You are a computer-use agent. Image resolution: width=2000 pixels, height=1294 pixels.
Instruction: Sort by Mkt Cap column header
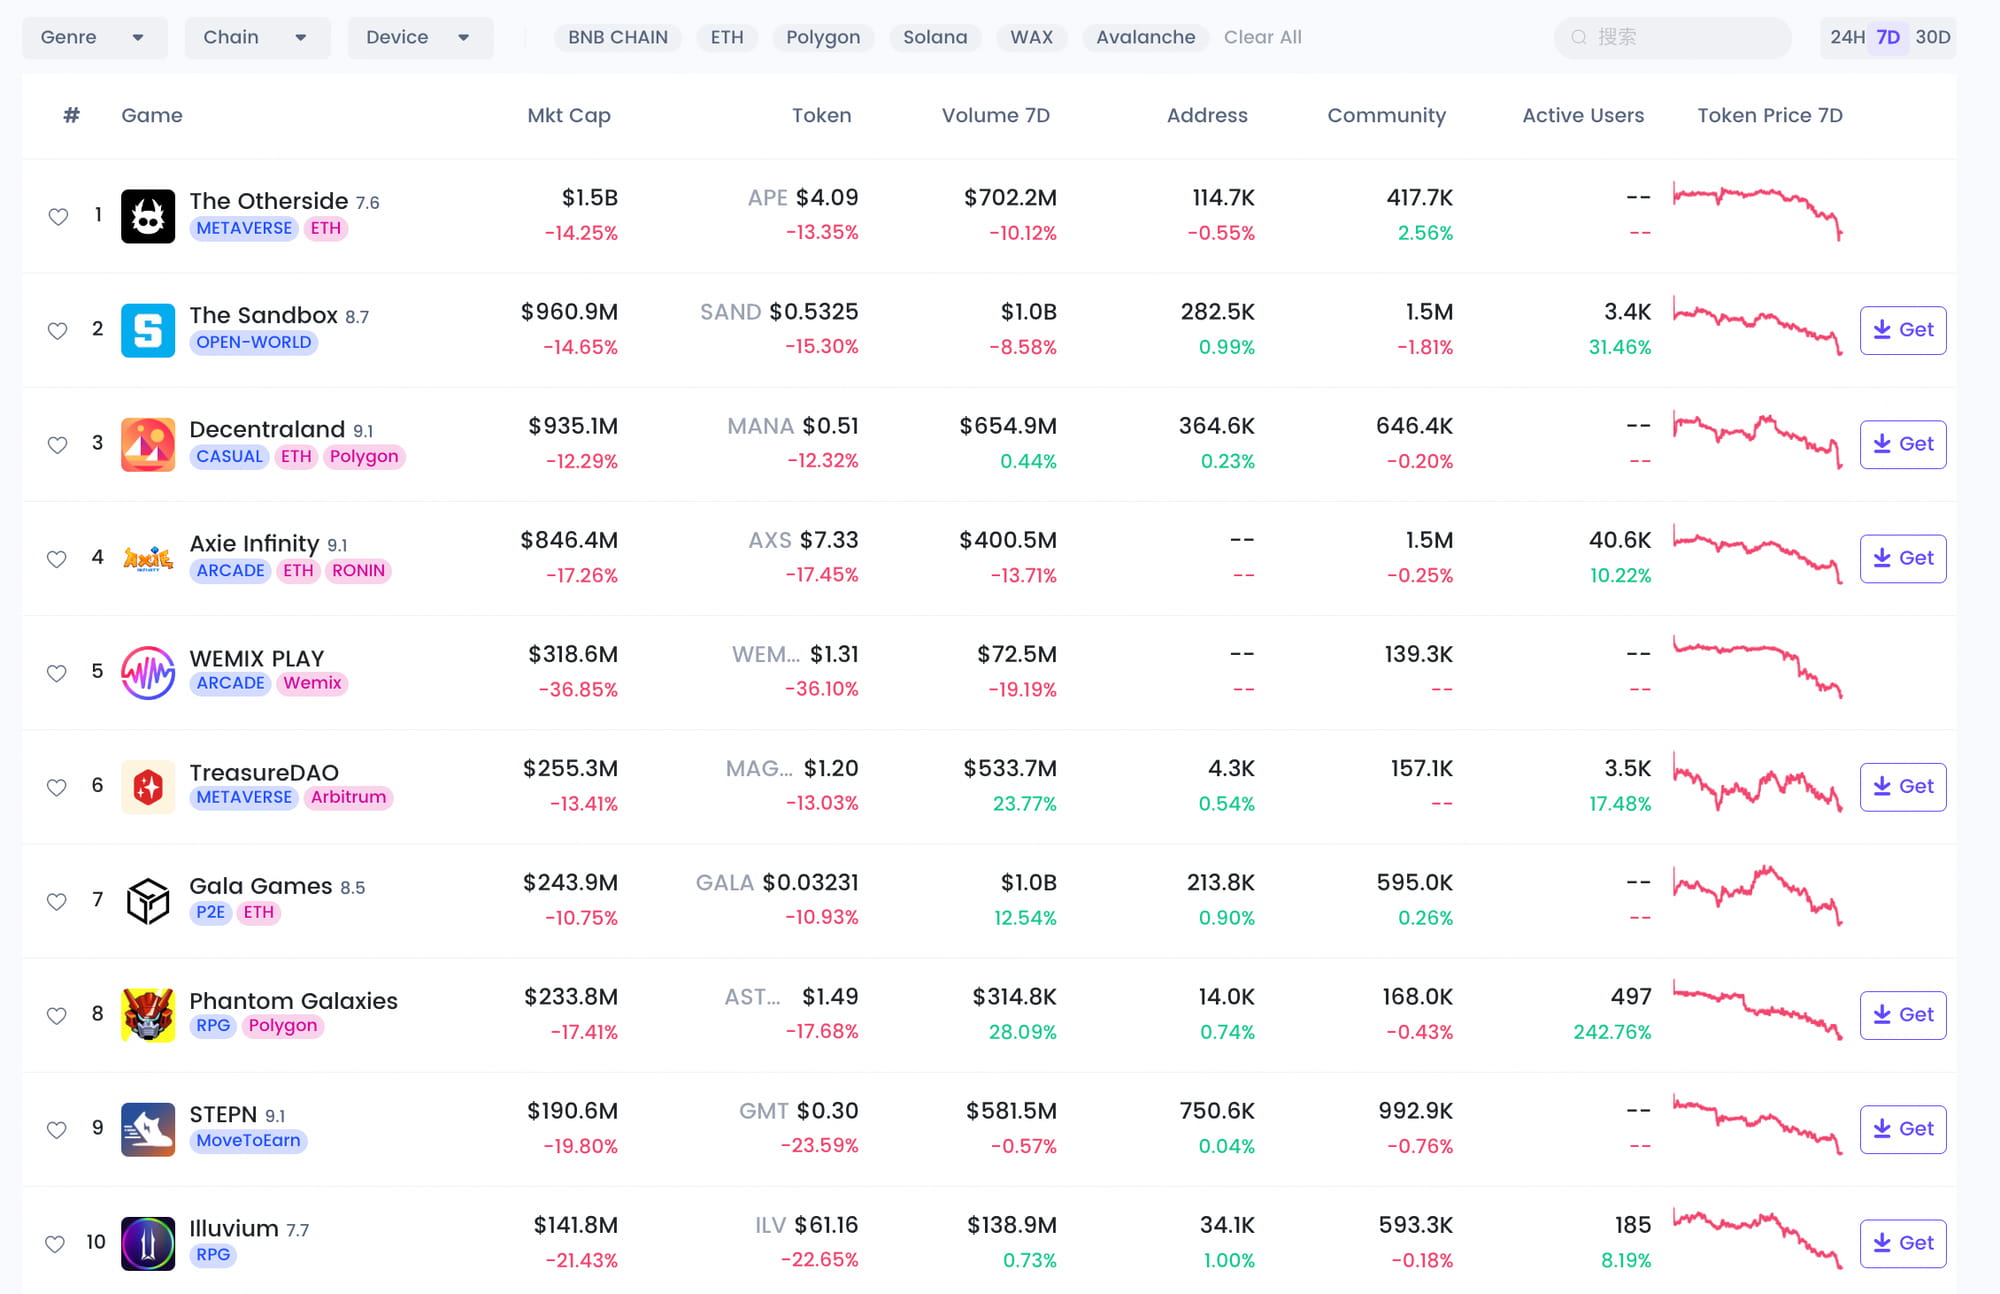click(x=569, y=115)
